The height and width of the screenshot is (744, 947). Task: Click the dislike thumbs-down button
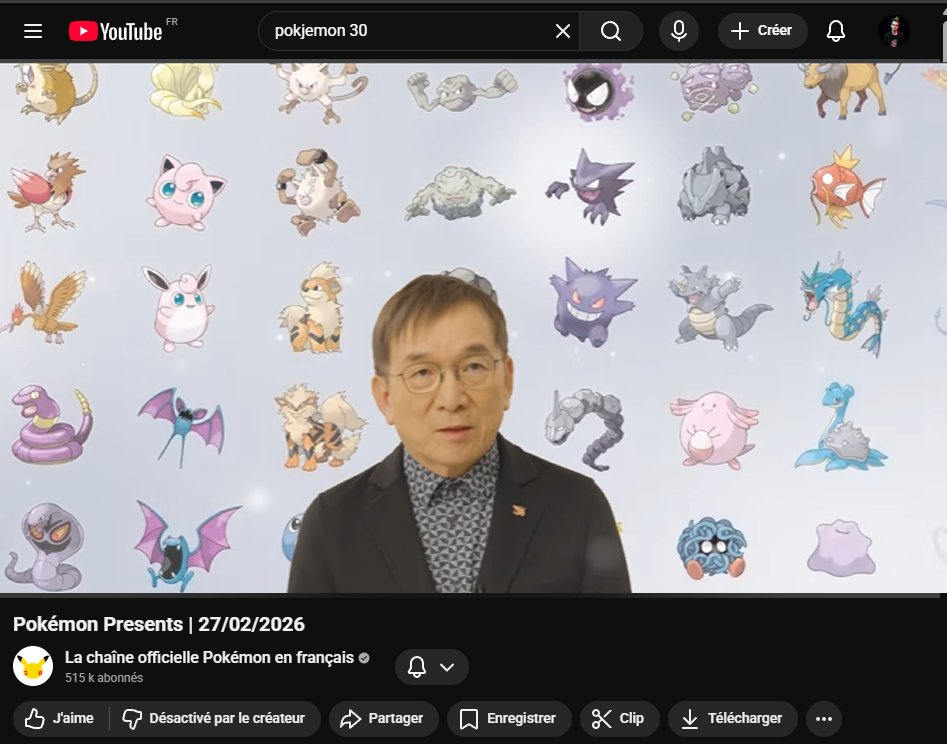[x=215, y=719]
